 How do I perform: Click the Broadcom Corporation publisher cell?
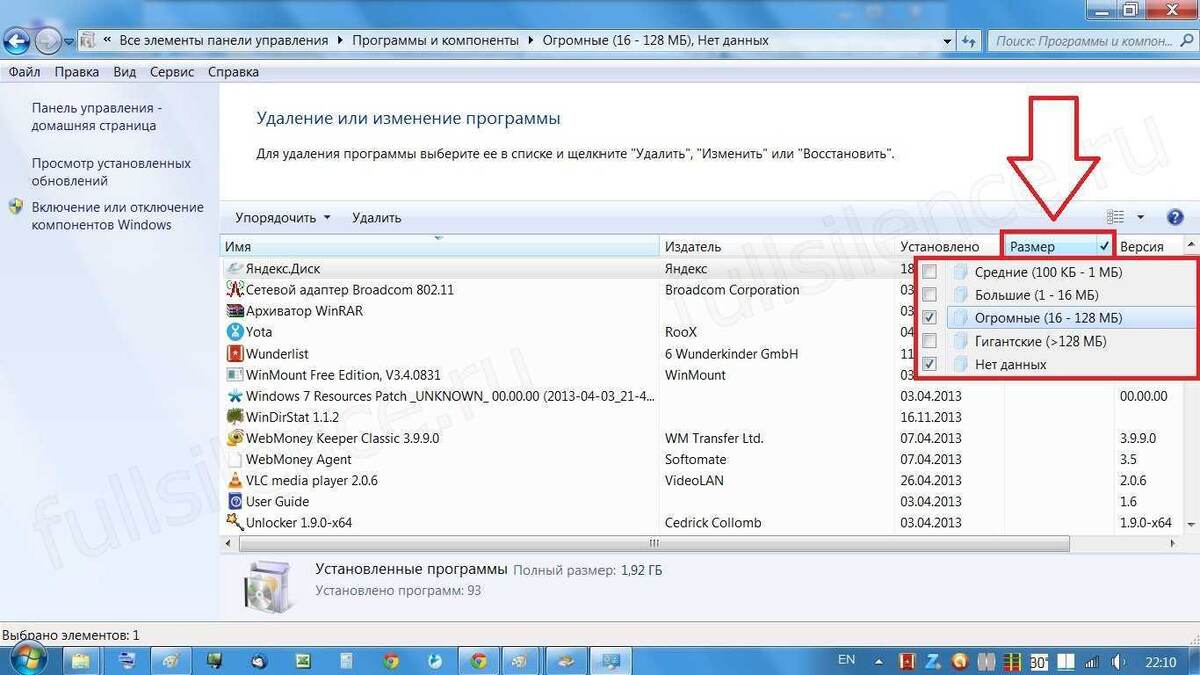pyautogui.click(x=732, y=290)
